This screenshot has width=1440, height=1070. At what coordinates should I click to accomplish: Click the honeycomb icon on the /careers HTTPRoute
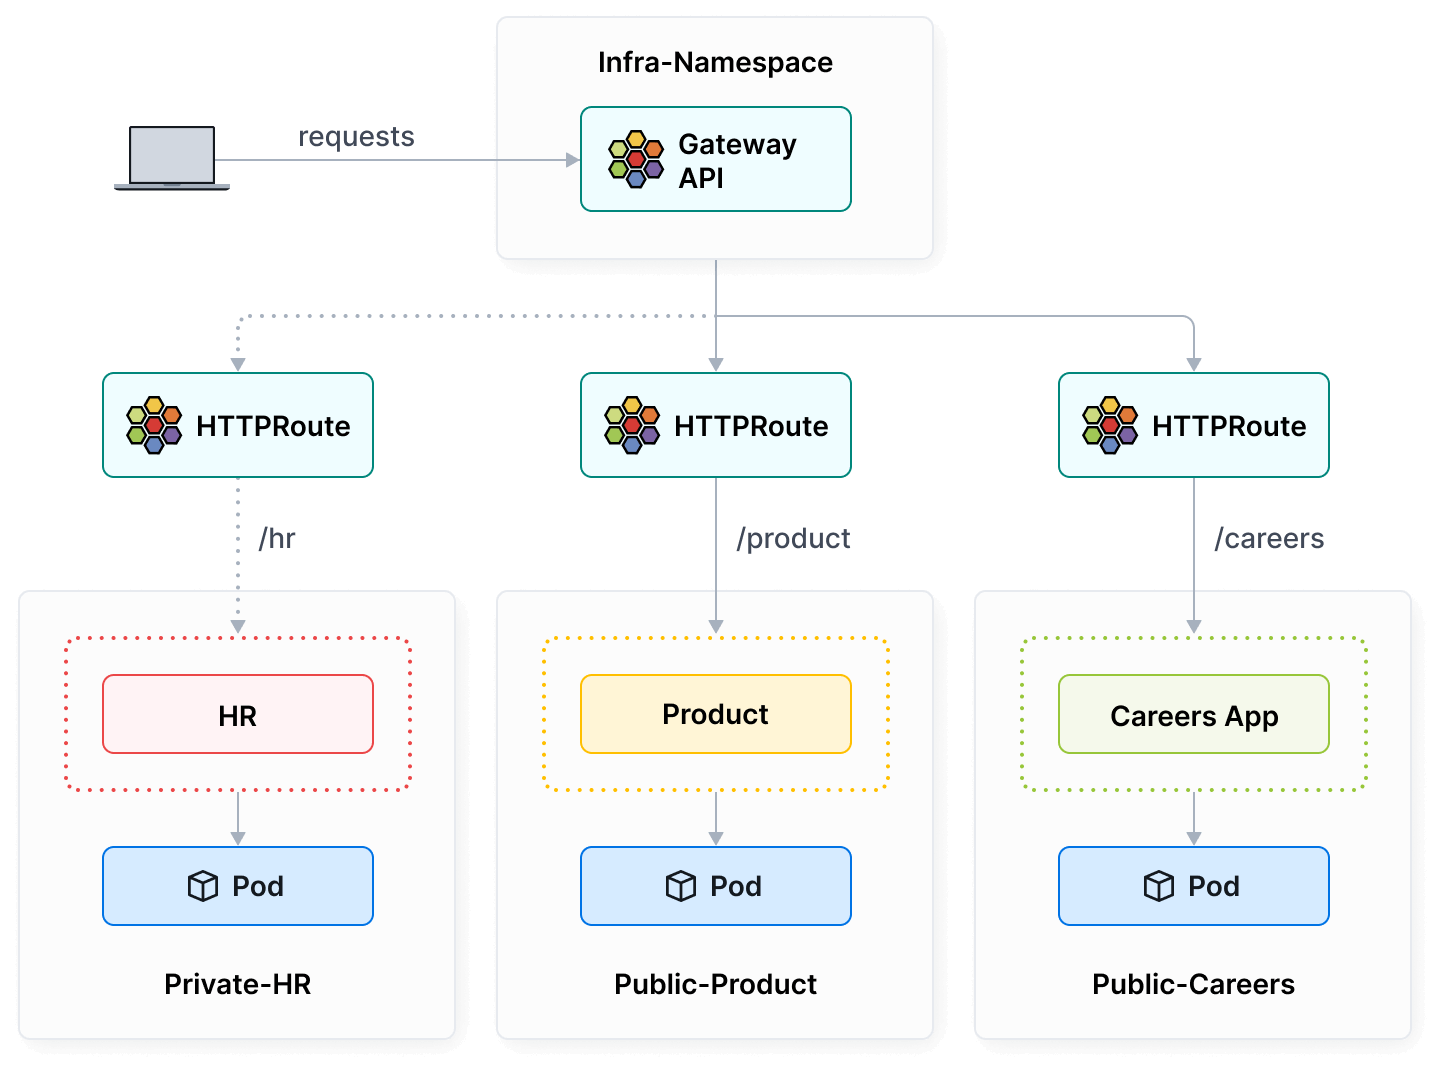(1110, 425)
